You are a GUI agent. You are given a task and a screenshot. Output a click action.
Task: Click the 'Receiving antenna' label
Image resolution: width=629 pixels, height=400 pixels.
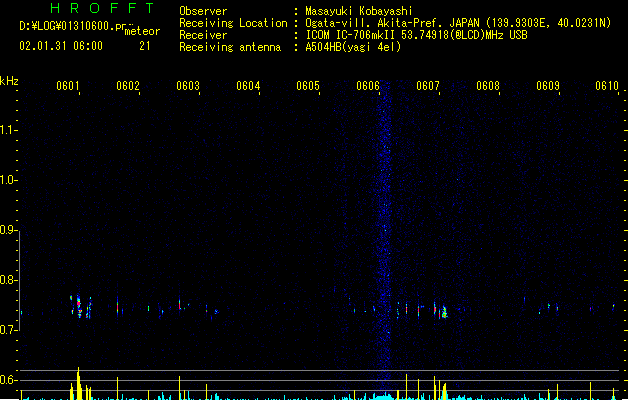coord(230,47)
